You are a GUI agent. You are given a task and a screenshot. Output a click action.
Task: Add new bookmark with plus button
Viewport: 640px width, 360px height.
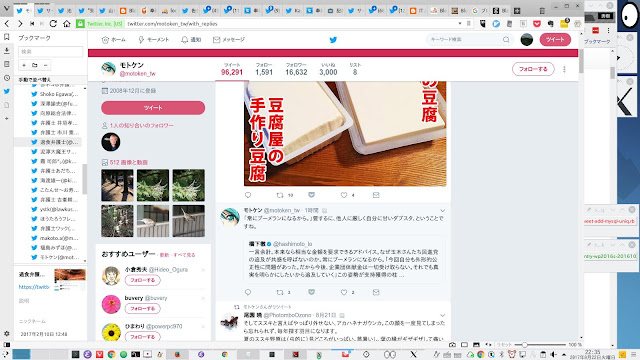(24, 65)
